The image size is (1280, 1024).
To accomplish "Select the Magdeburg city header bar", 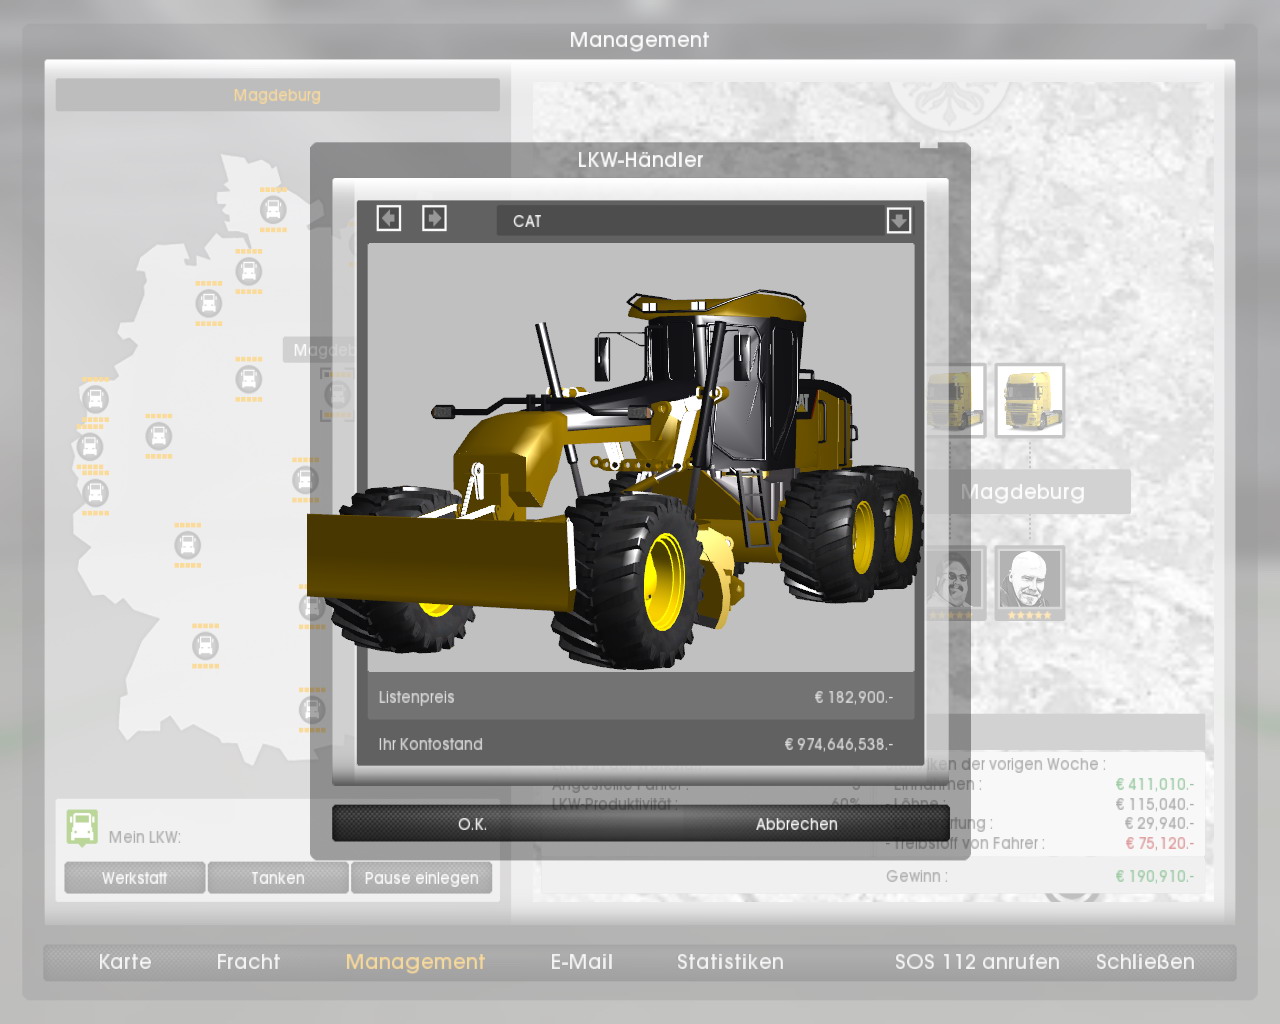I will [277, 95].
